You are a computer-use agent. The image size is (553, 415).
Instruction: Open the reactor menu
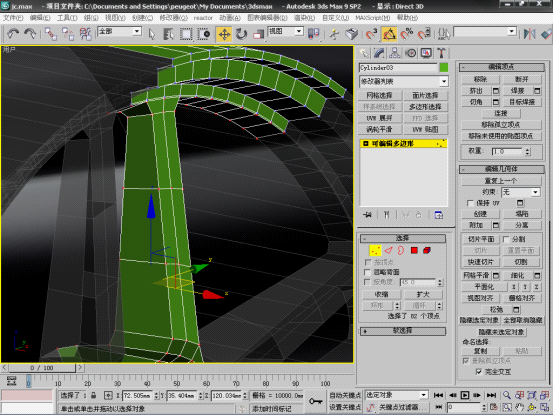click(203, 18)
